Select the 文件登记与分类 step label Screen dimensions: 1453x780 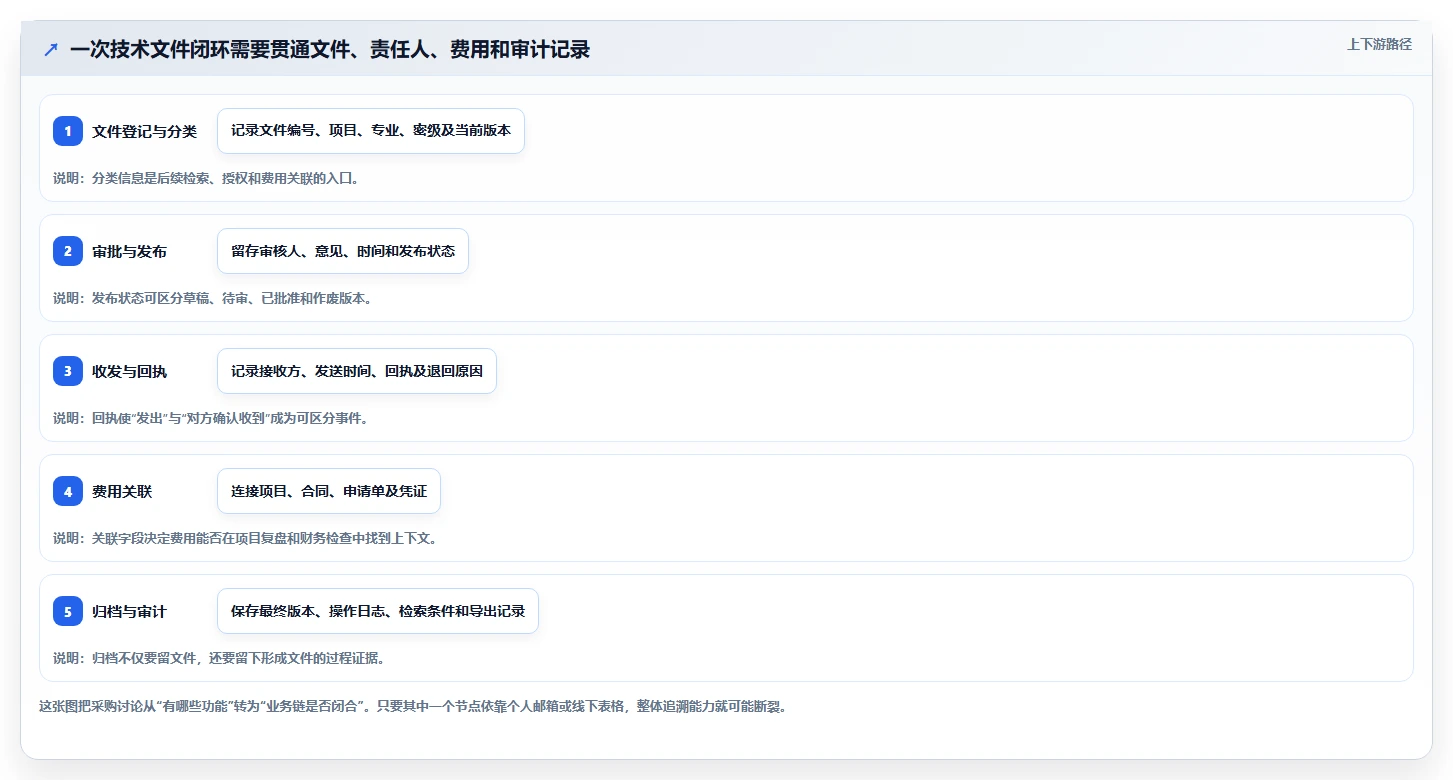click(x=145, y=131)
